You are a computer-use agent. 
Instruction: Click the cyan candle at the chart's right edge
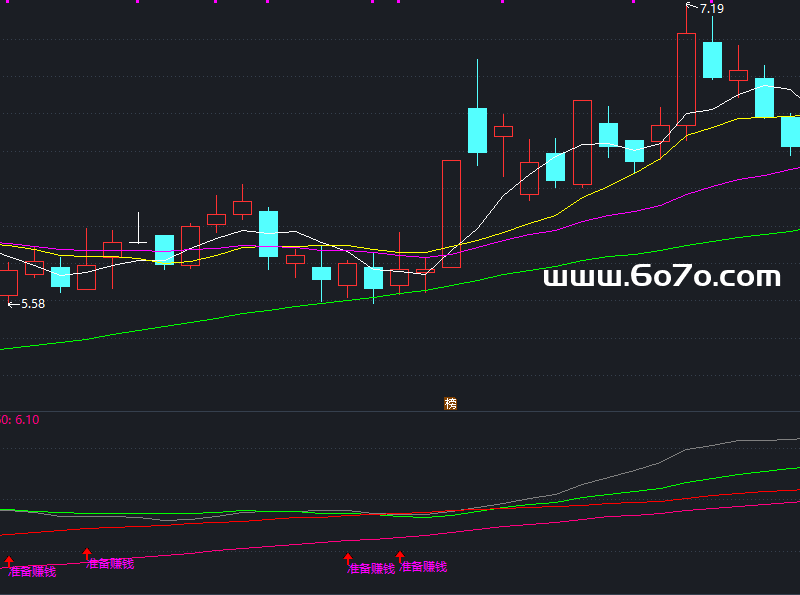click(791, 132)
